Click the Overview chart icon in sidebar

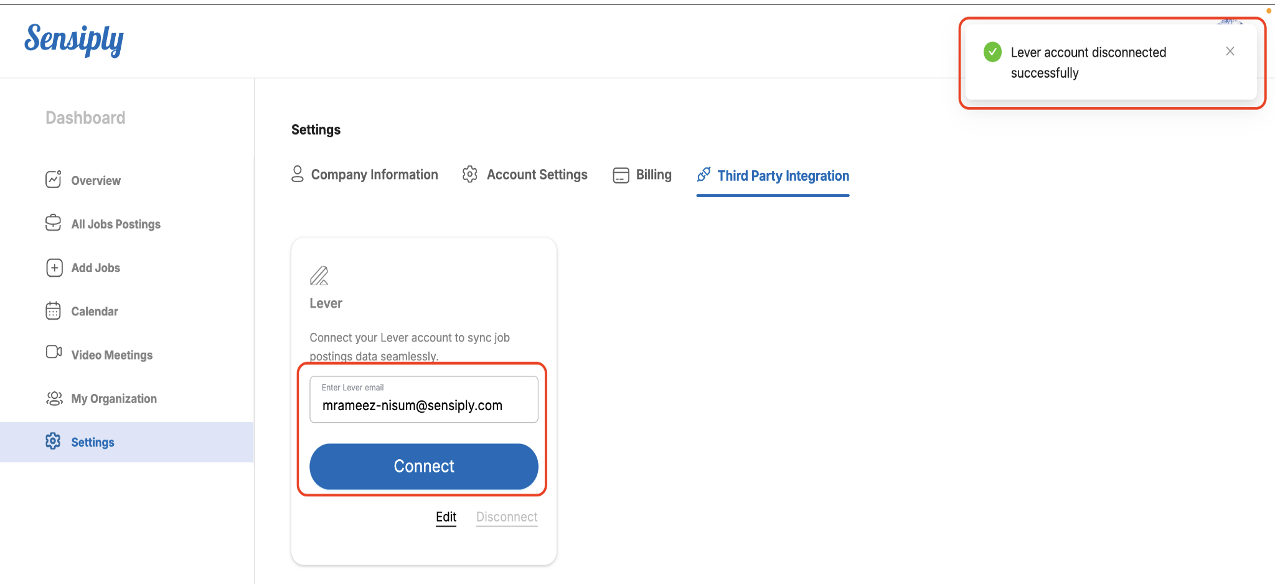coord(54,180)
